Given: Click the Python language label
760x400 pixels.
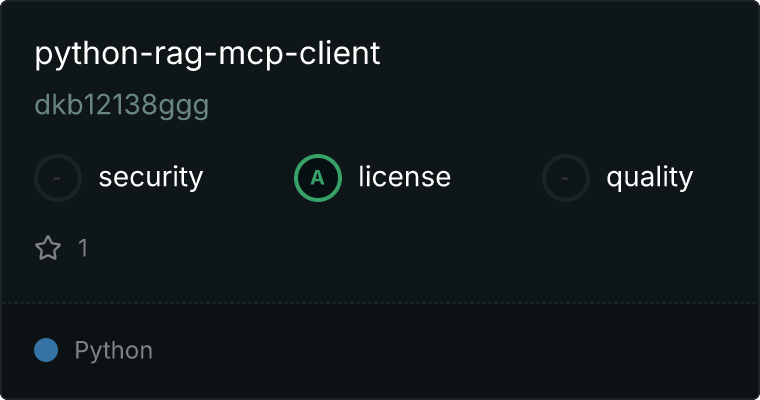Looking at the screenshot, I should tap(113, 351).
